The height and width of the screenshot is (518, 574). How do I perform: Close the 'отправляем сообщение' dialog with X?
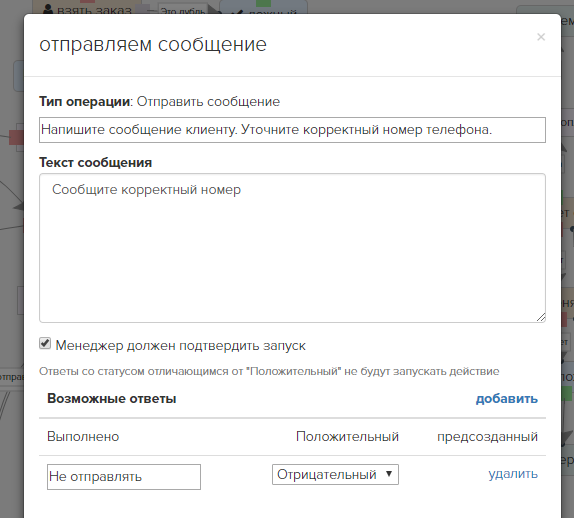pyautogui.click(x=541, y=37)
